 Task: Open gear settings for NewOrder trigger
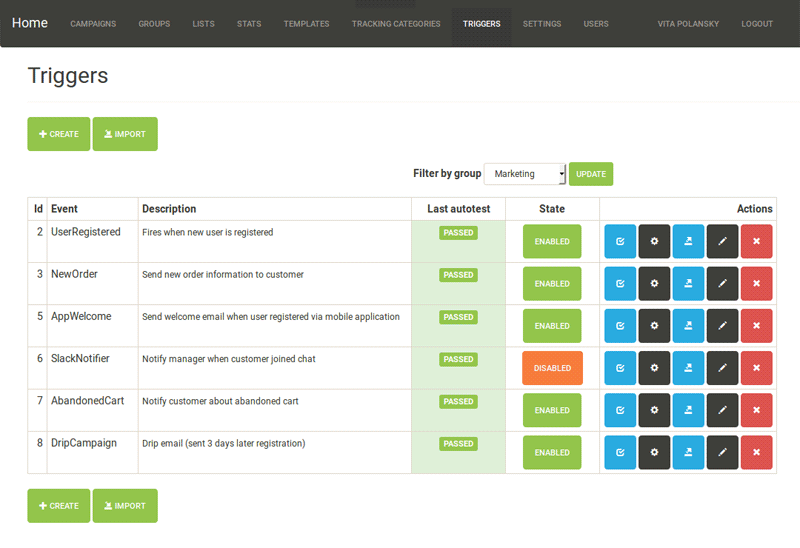pos(654,284)
